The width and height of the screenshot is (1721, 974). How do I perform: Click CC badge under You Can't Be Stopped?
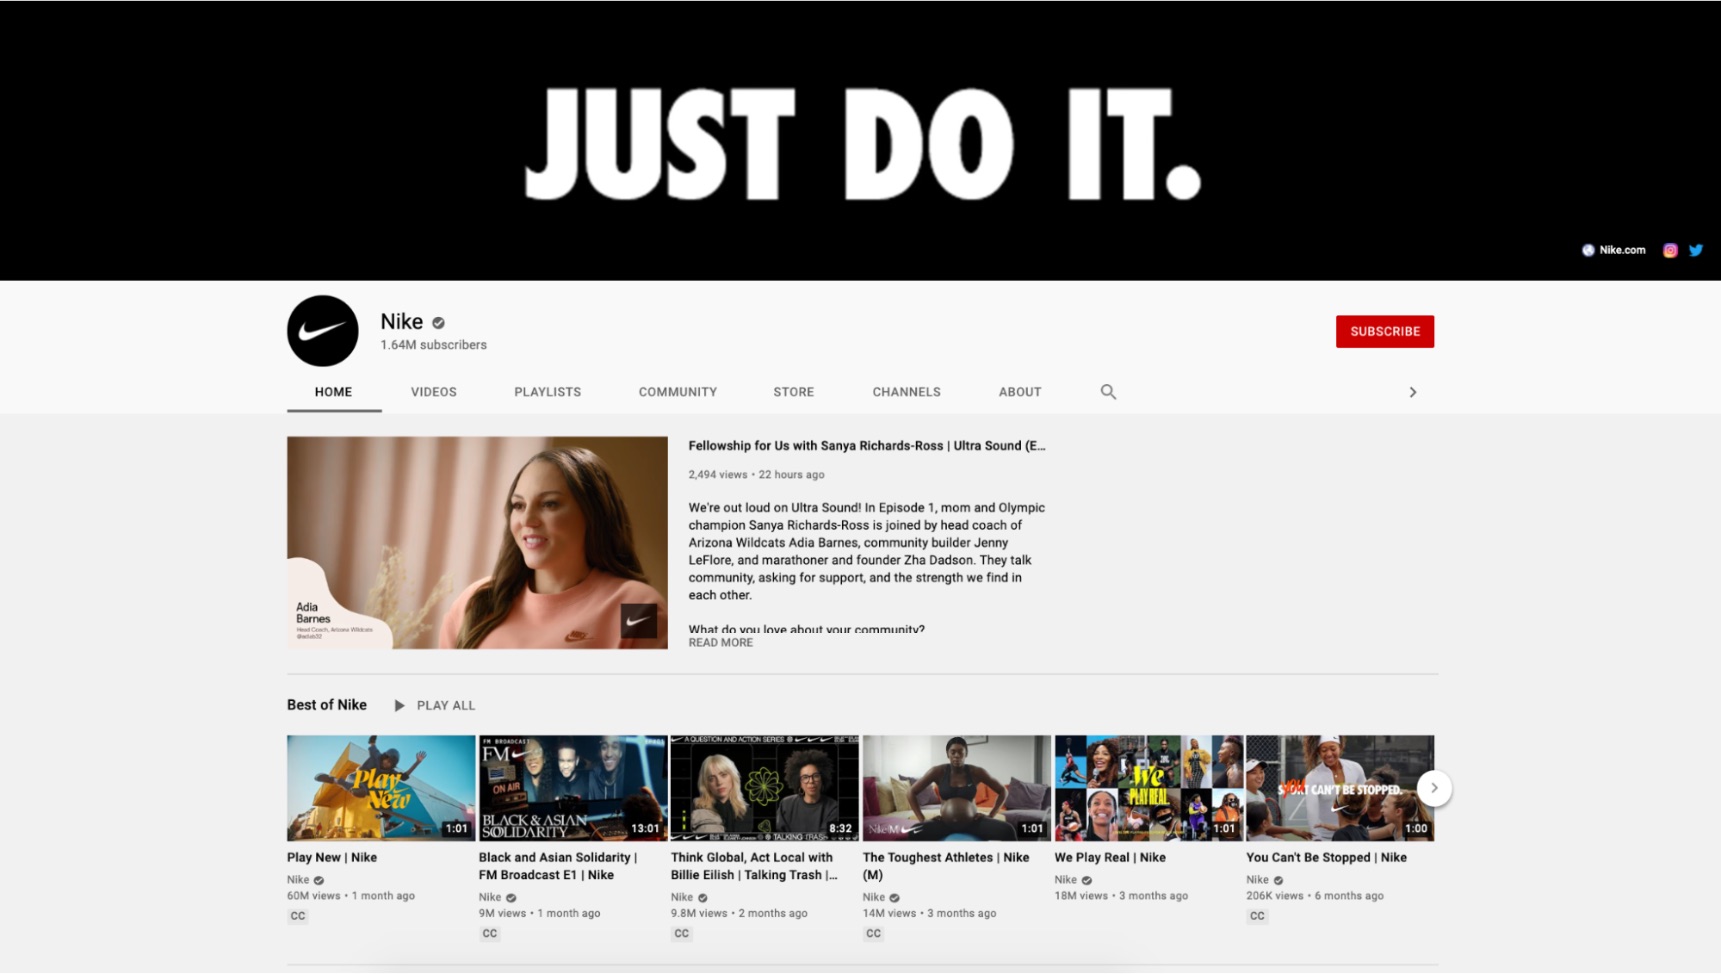point(1258,916)
